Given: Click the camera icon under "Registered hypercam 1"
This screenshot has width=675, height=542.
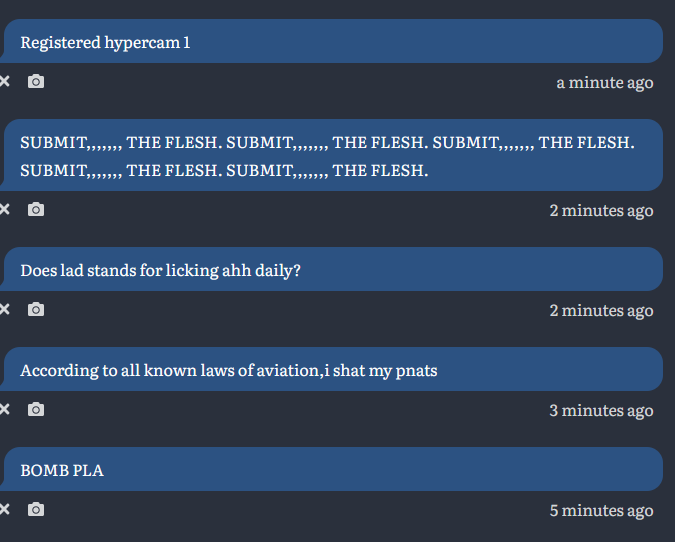Looking at the screenshot, I should point(36,81).
